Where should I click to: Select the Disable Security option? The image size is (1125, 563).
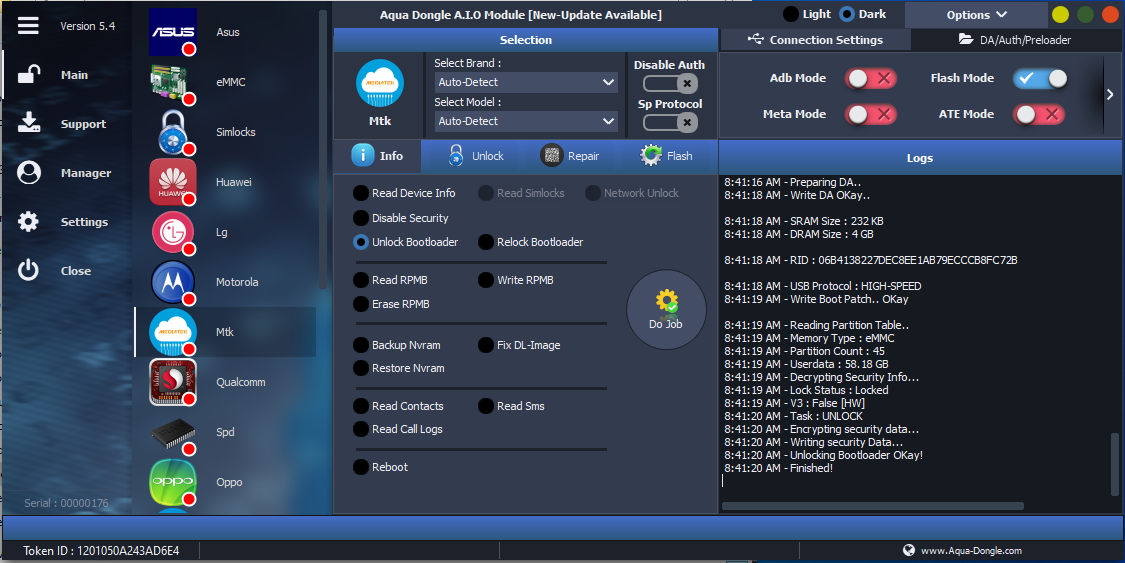(401, 218)
